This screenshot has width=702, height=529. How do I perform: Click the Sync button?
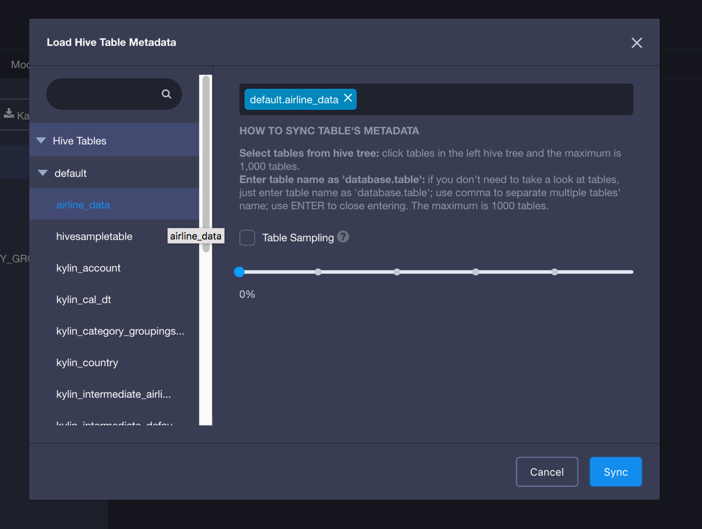615,472
